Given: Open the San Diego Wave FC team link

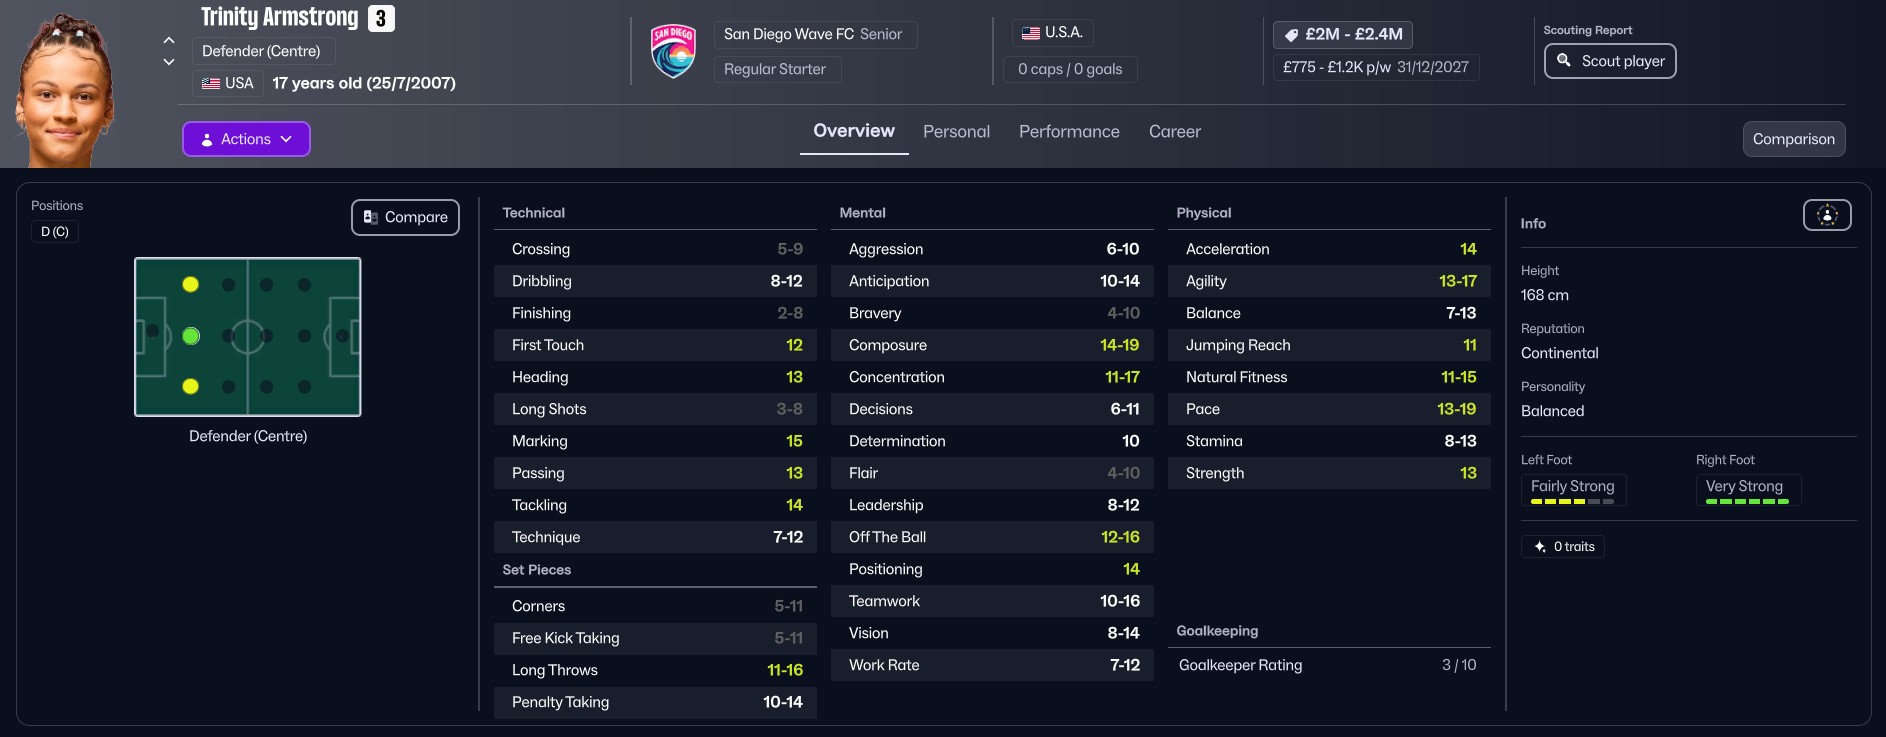Looking at the screenshot, I should pyautogui.click(x=789, y=34).
